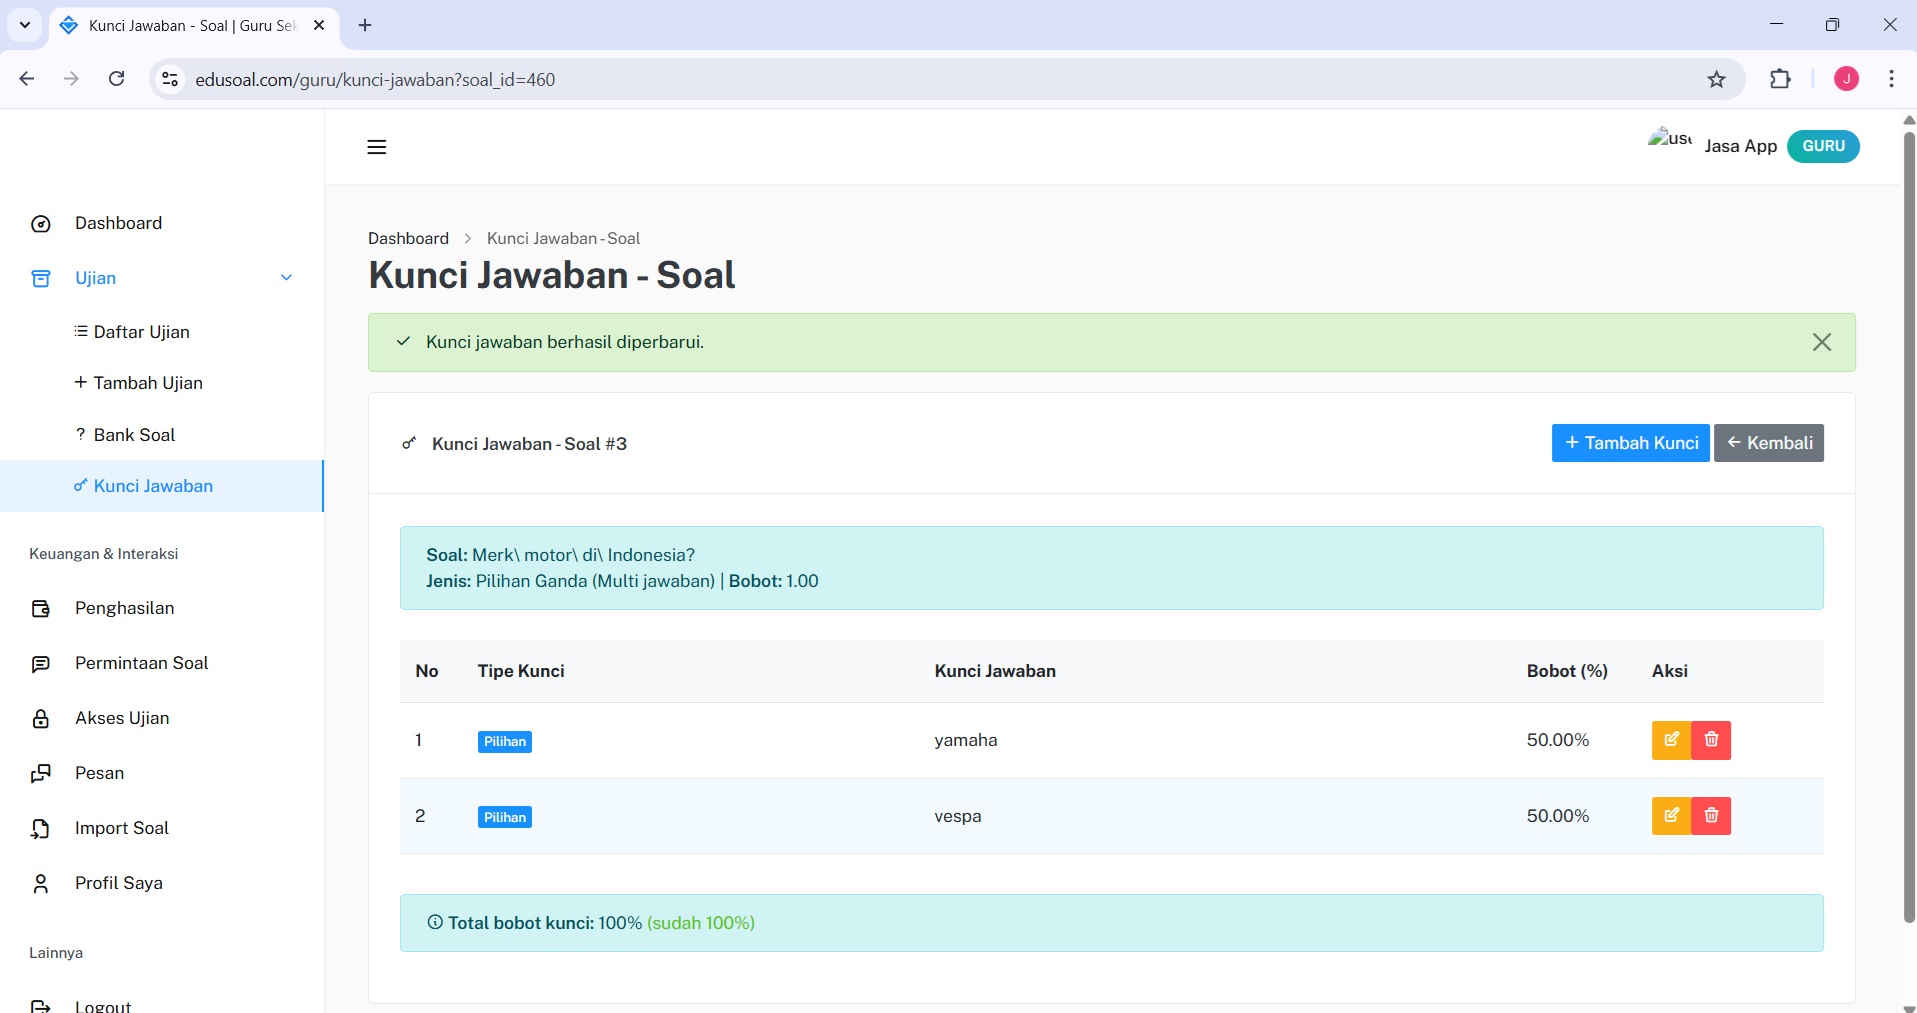Open the tab search dropdown arrow

[x=25, y=25]
